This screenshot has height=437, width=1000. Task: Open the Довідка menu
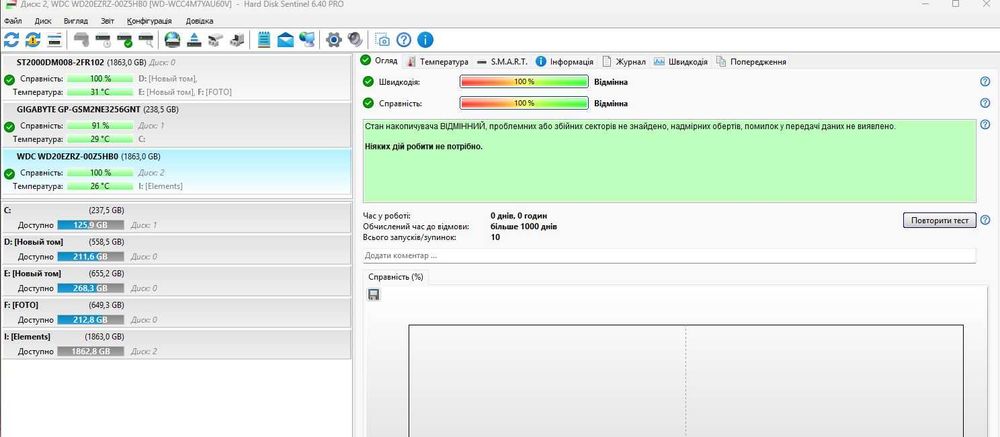[x=200, y=21]
